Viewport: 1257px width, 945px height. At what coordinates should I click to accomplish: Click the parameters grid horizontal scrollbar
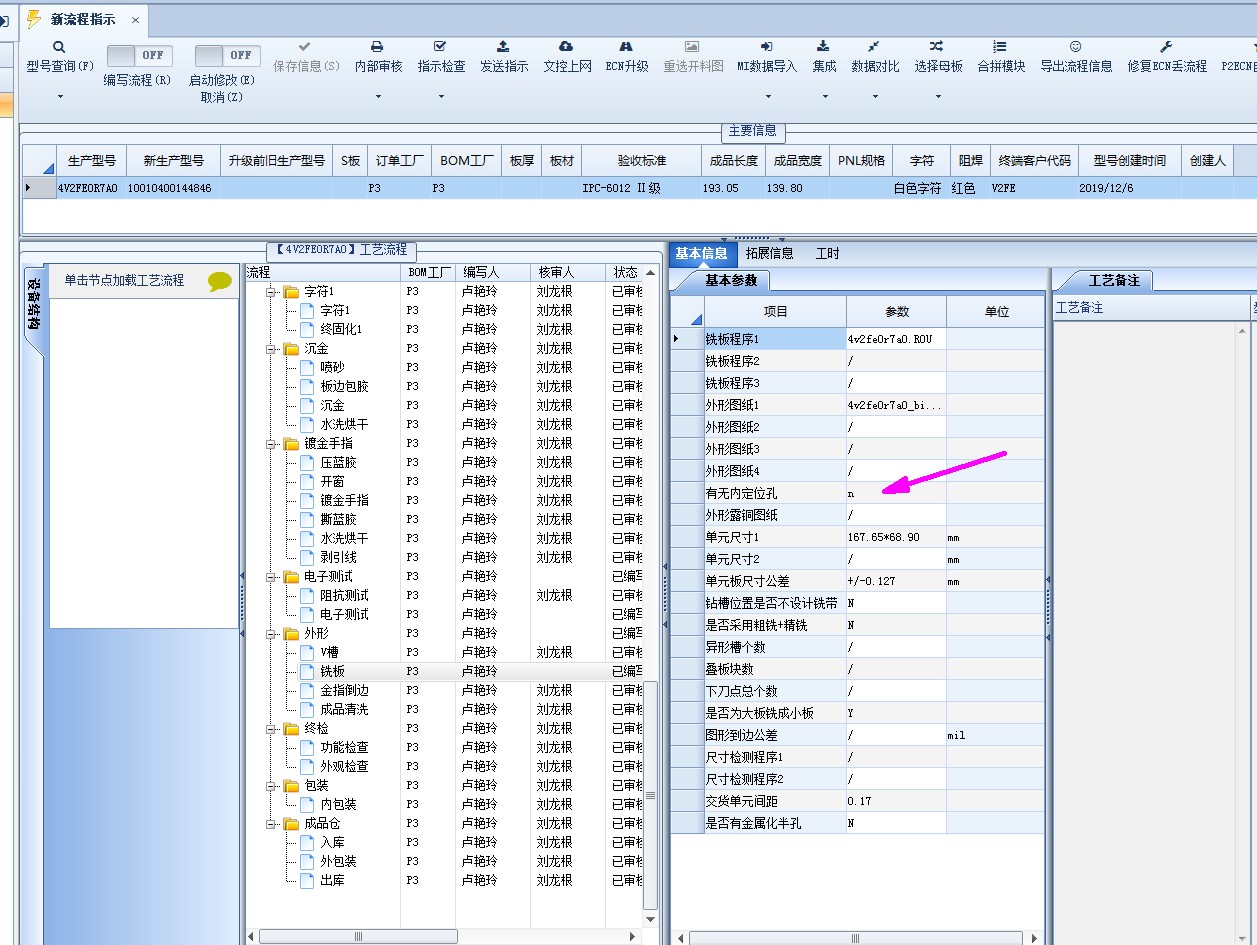(x=856, y=938)
